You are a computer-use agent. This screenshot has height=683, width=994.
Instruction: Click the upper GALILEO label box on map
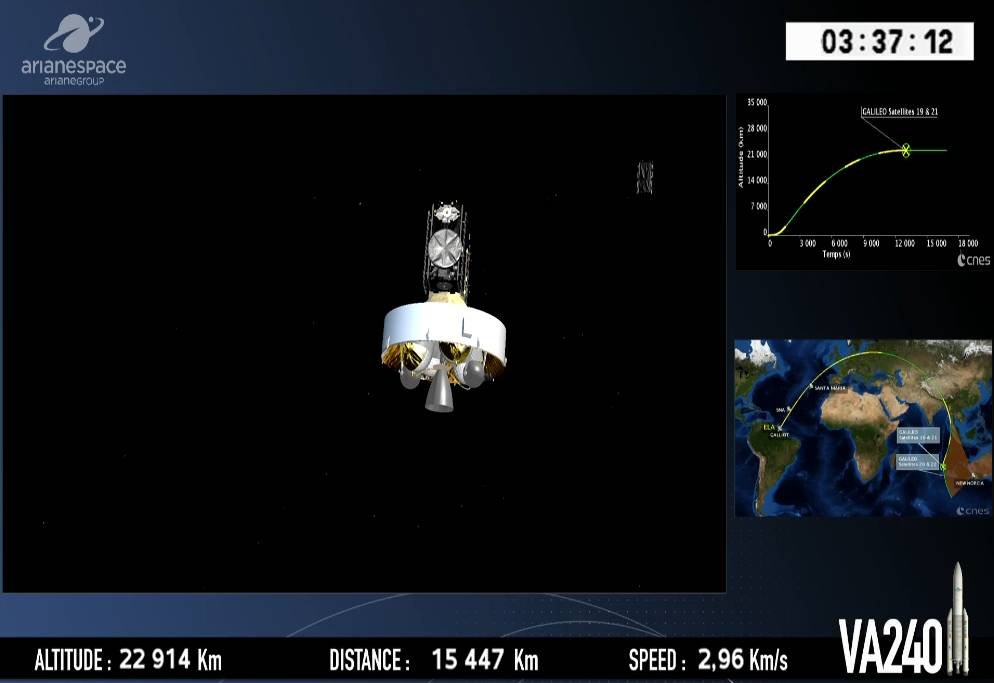click(918, 435)
